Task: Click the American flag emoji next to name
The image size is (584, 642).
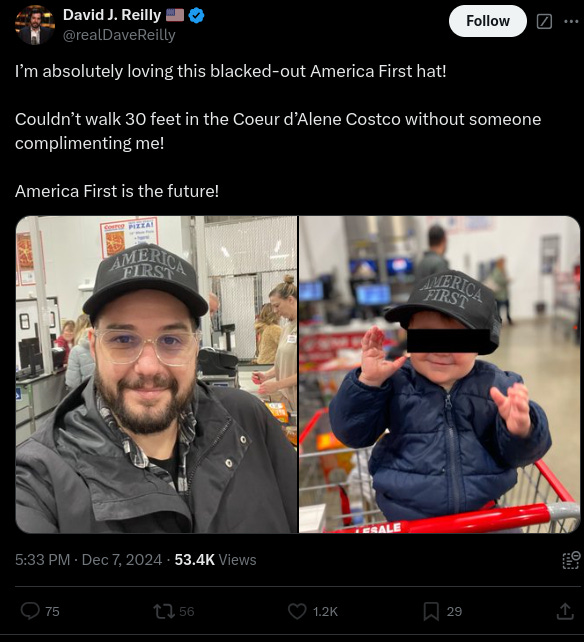Action: 175,16
